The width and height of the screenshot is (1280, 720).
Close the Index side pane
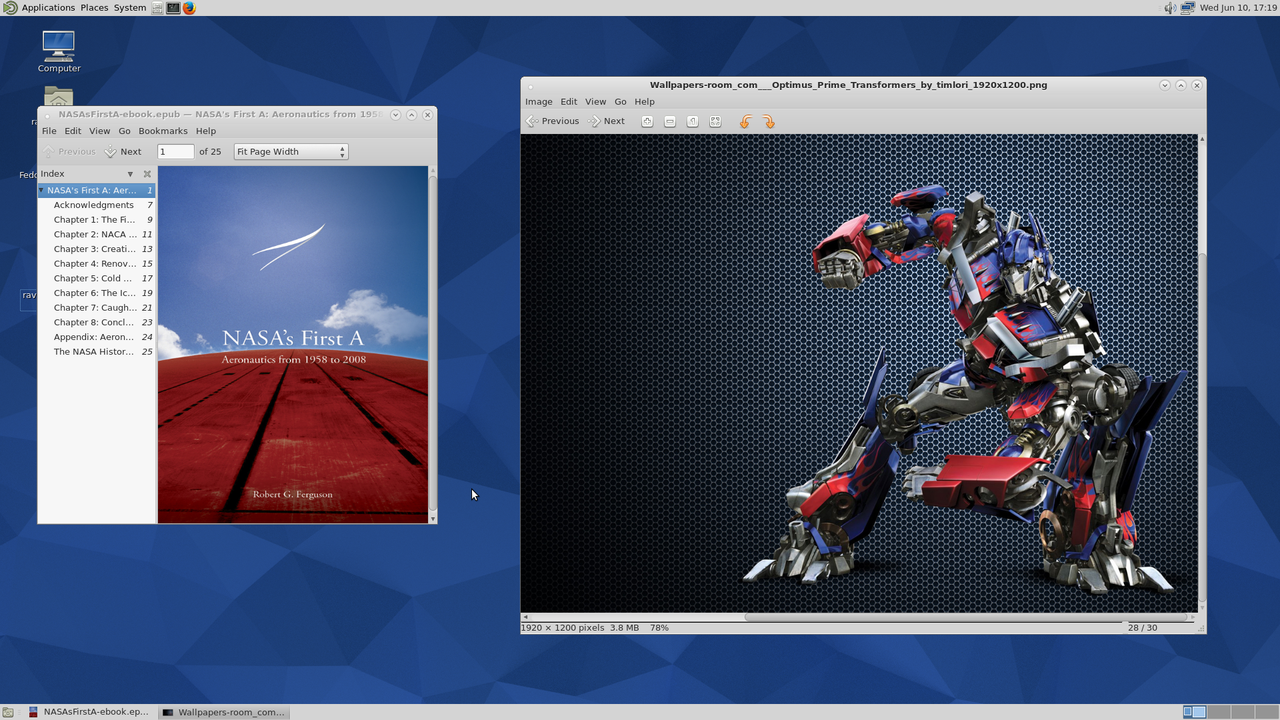[x=147, y=174]
